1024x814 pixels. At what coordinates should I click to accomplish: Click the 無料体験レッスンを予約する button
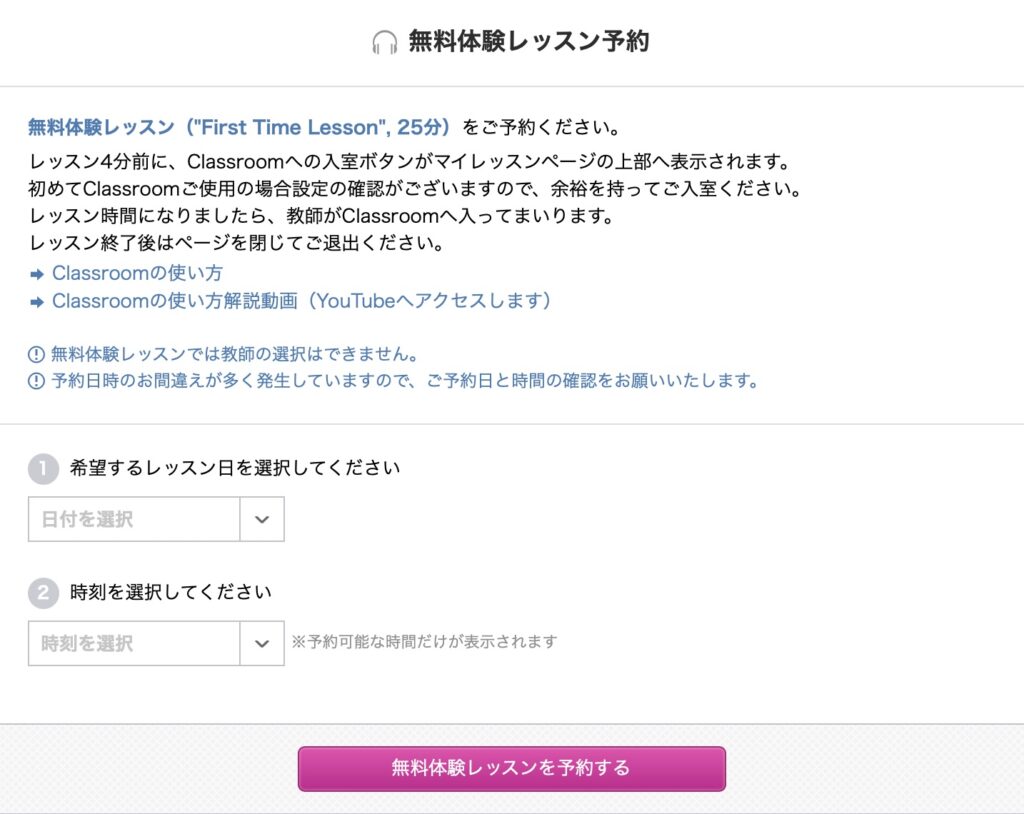click(x=512, y=769)
